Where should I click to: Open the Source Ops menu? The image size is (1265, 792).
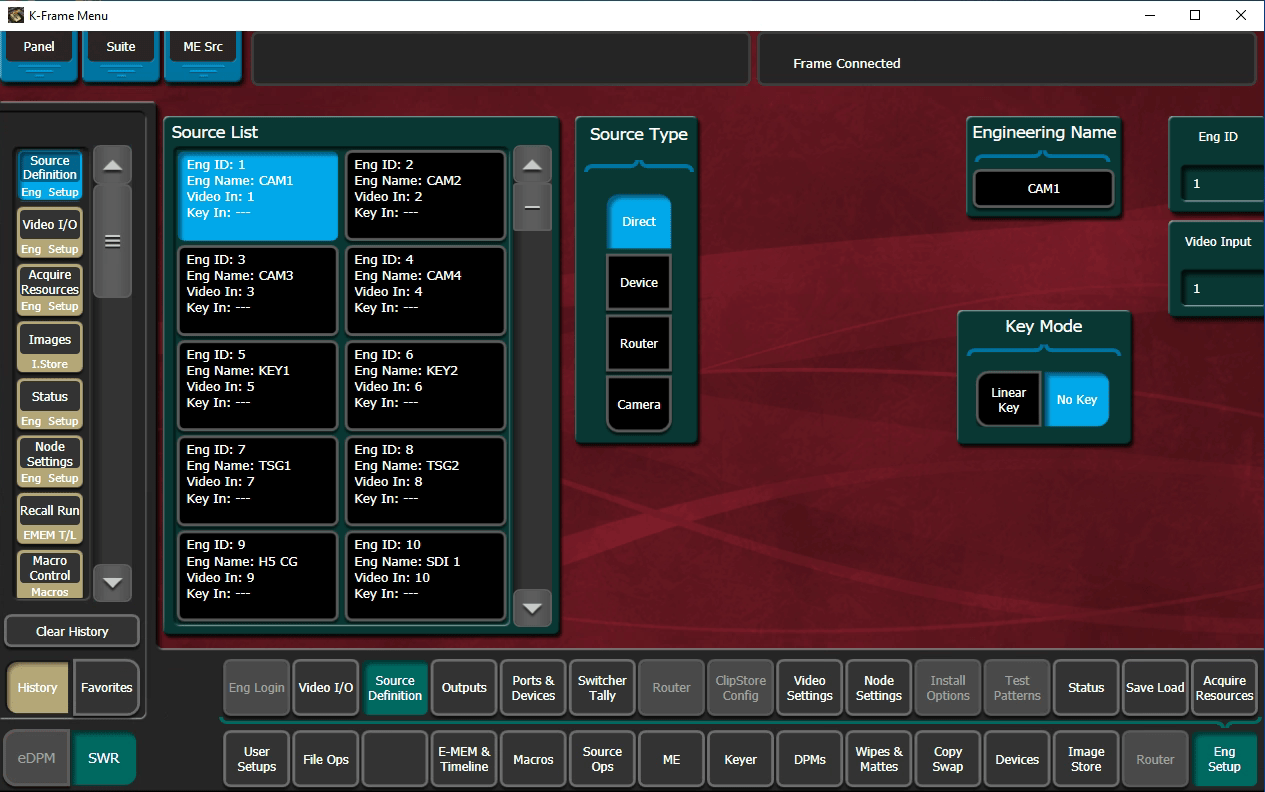tap(602, 758)
